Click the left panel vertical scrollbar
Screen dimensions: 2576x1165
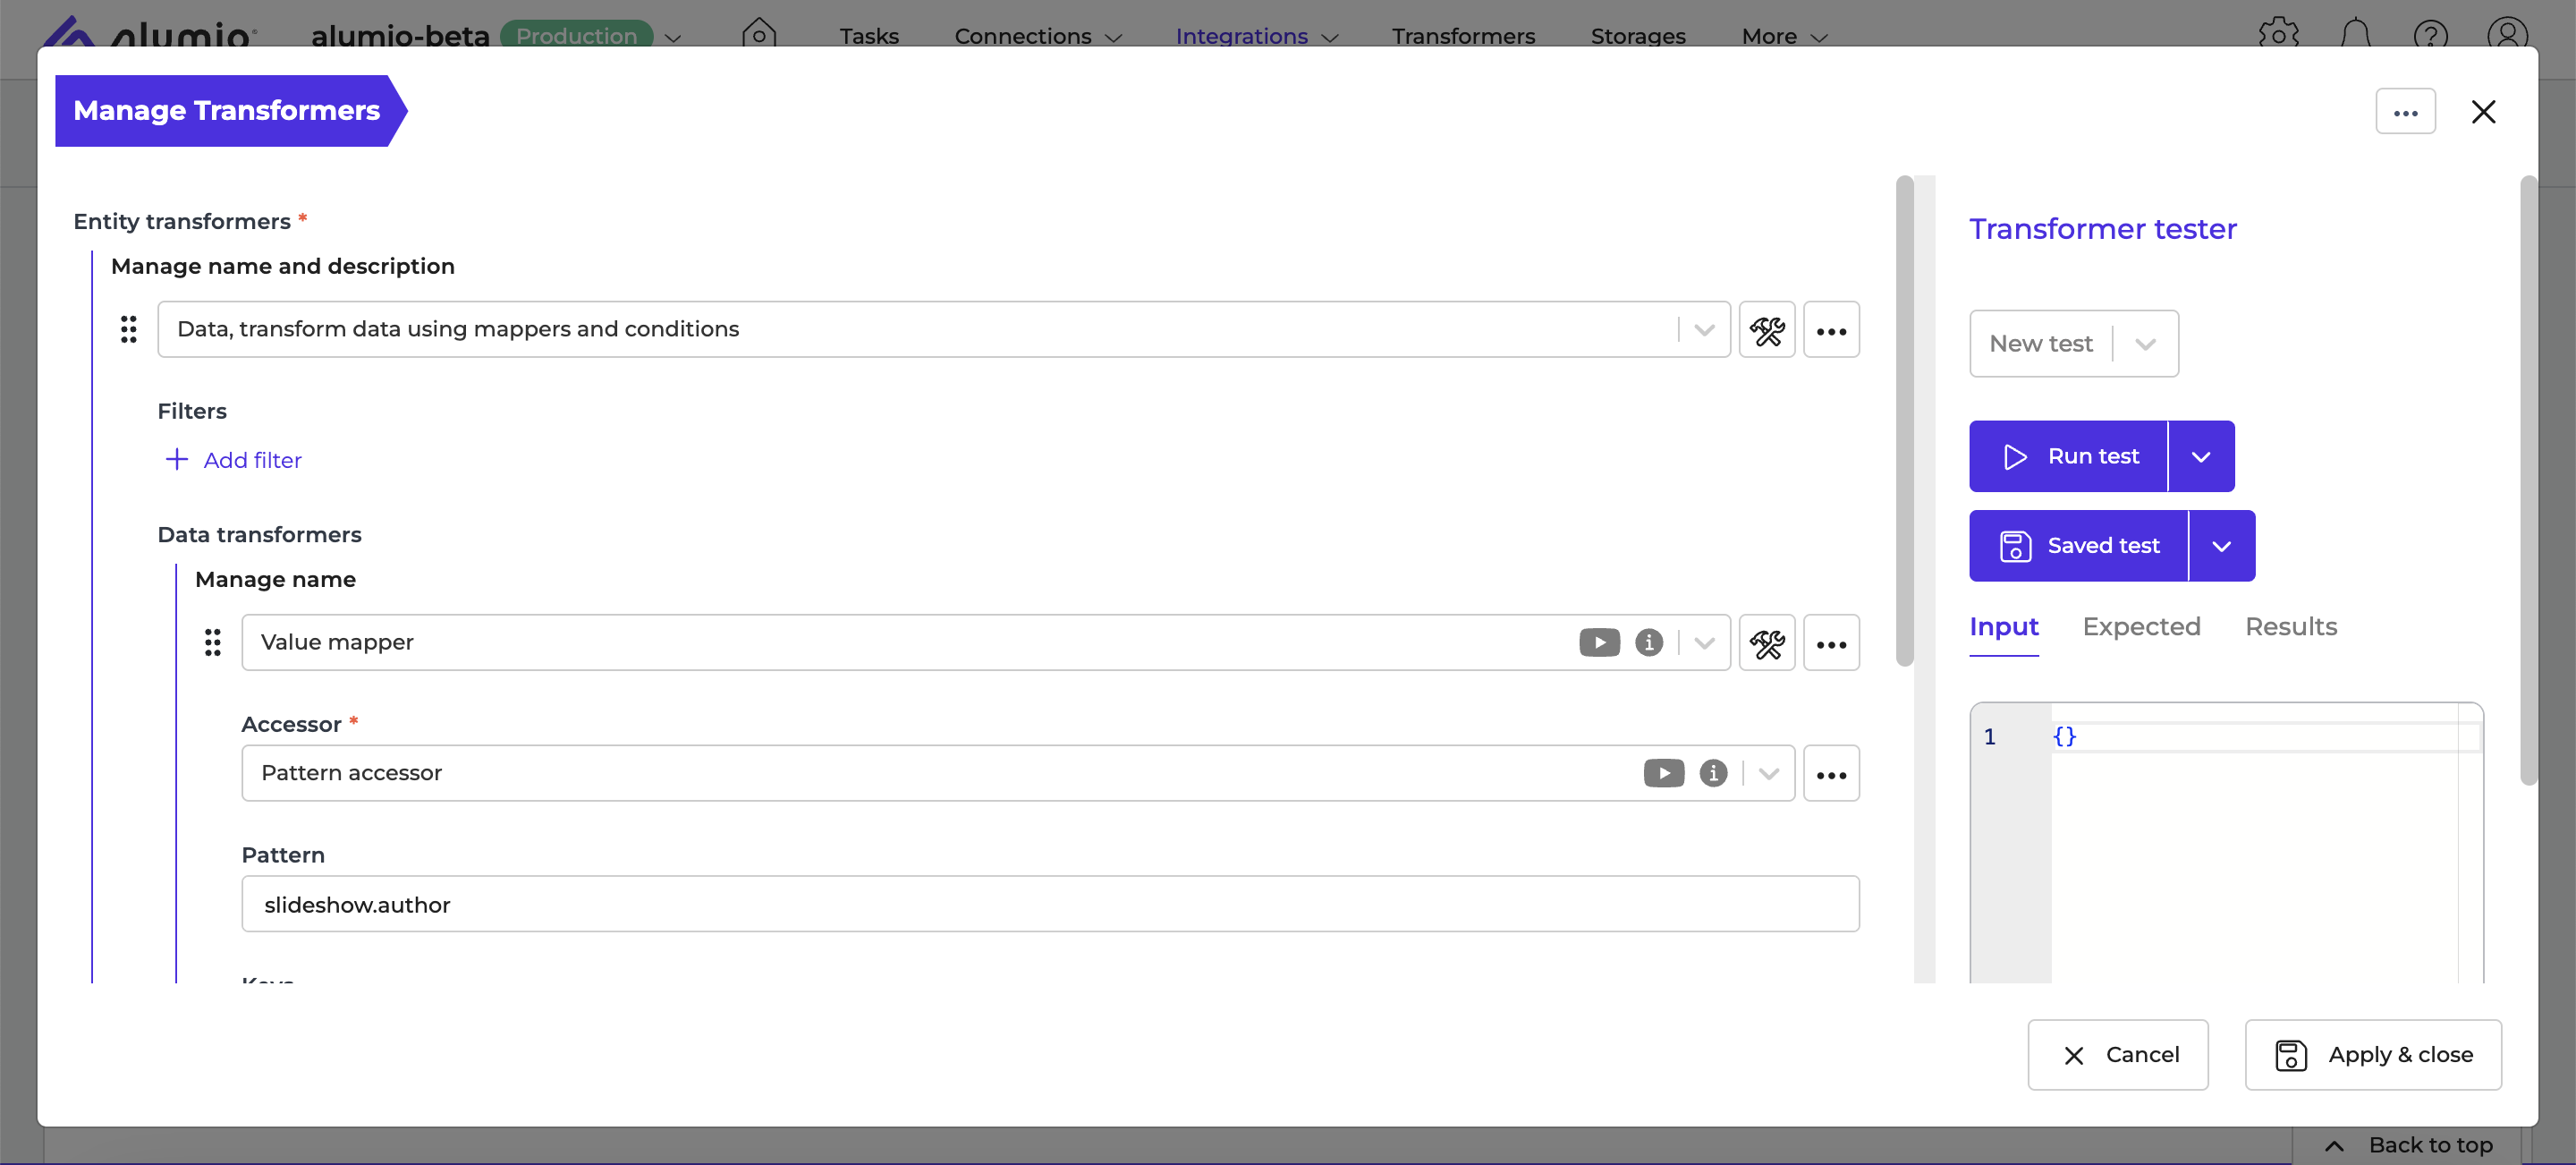(1904, 420)
